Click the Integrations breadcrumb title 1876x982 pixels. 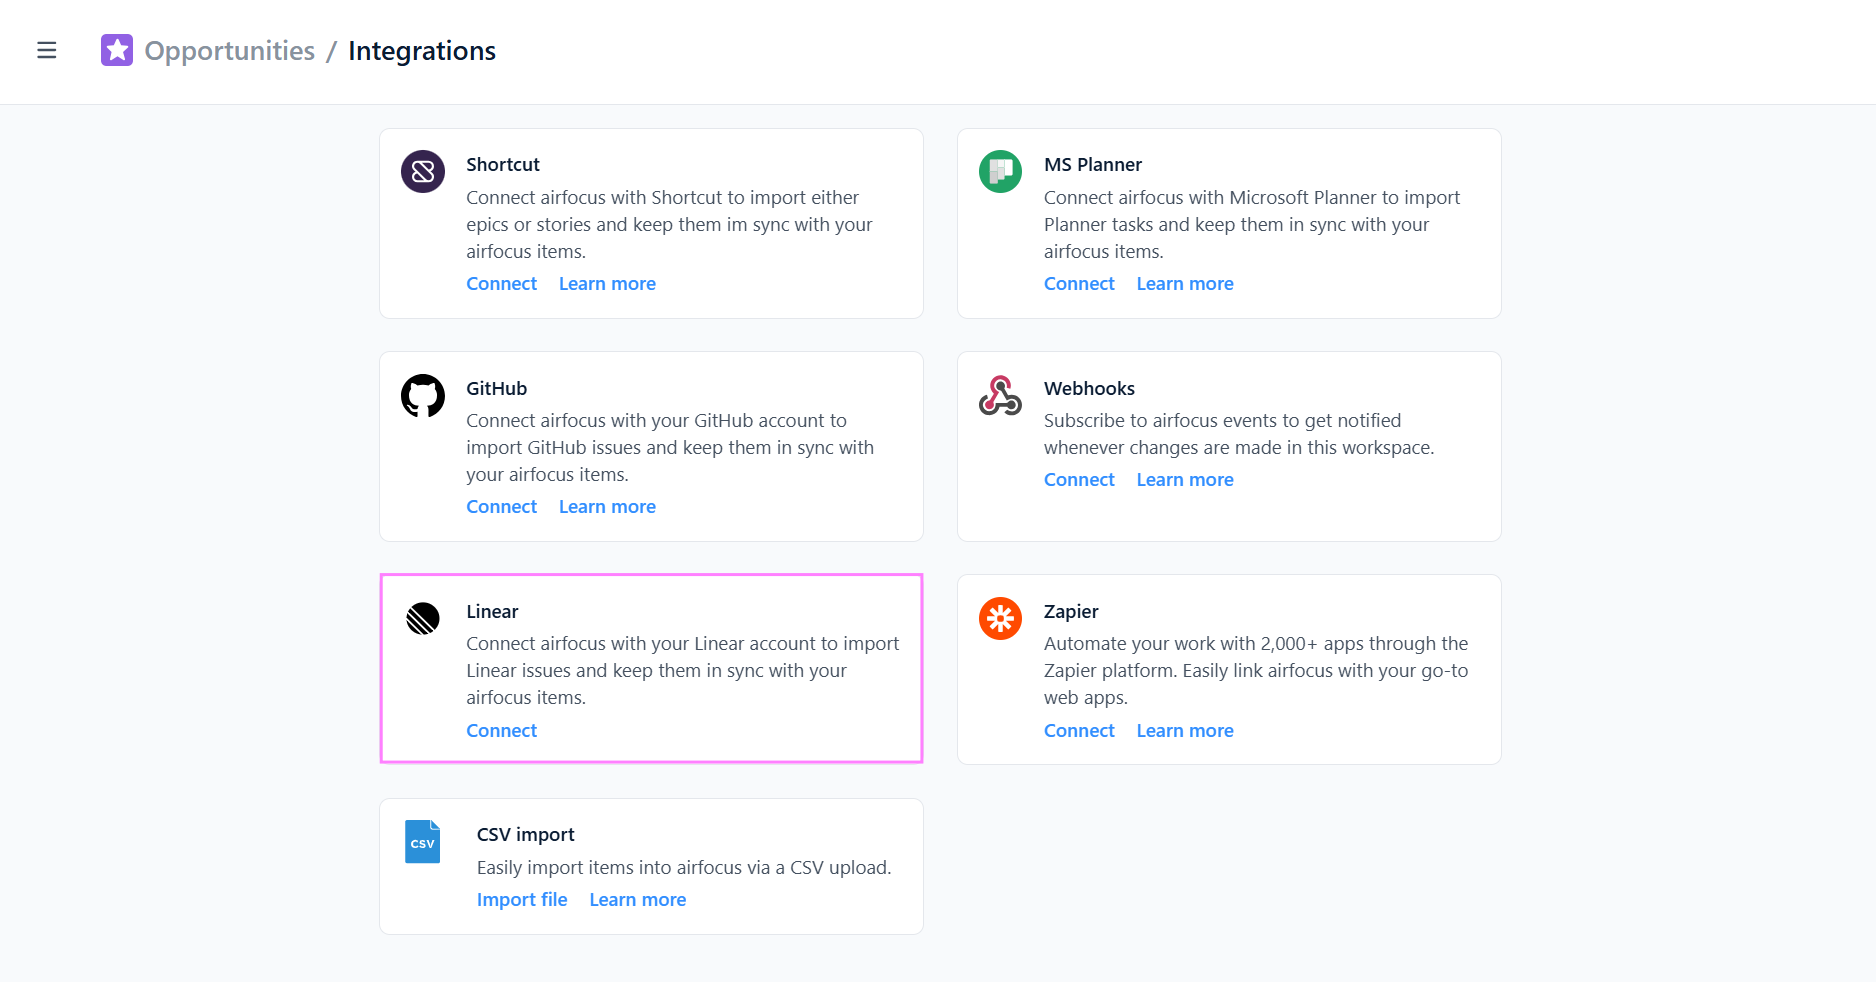tap(422, 51)
